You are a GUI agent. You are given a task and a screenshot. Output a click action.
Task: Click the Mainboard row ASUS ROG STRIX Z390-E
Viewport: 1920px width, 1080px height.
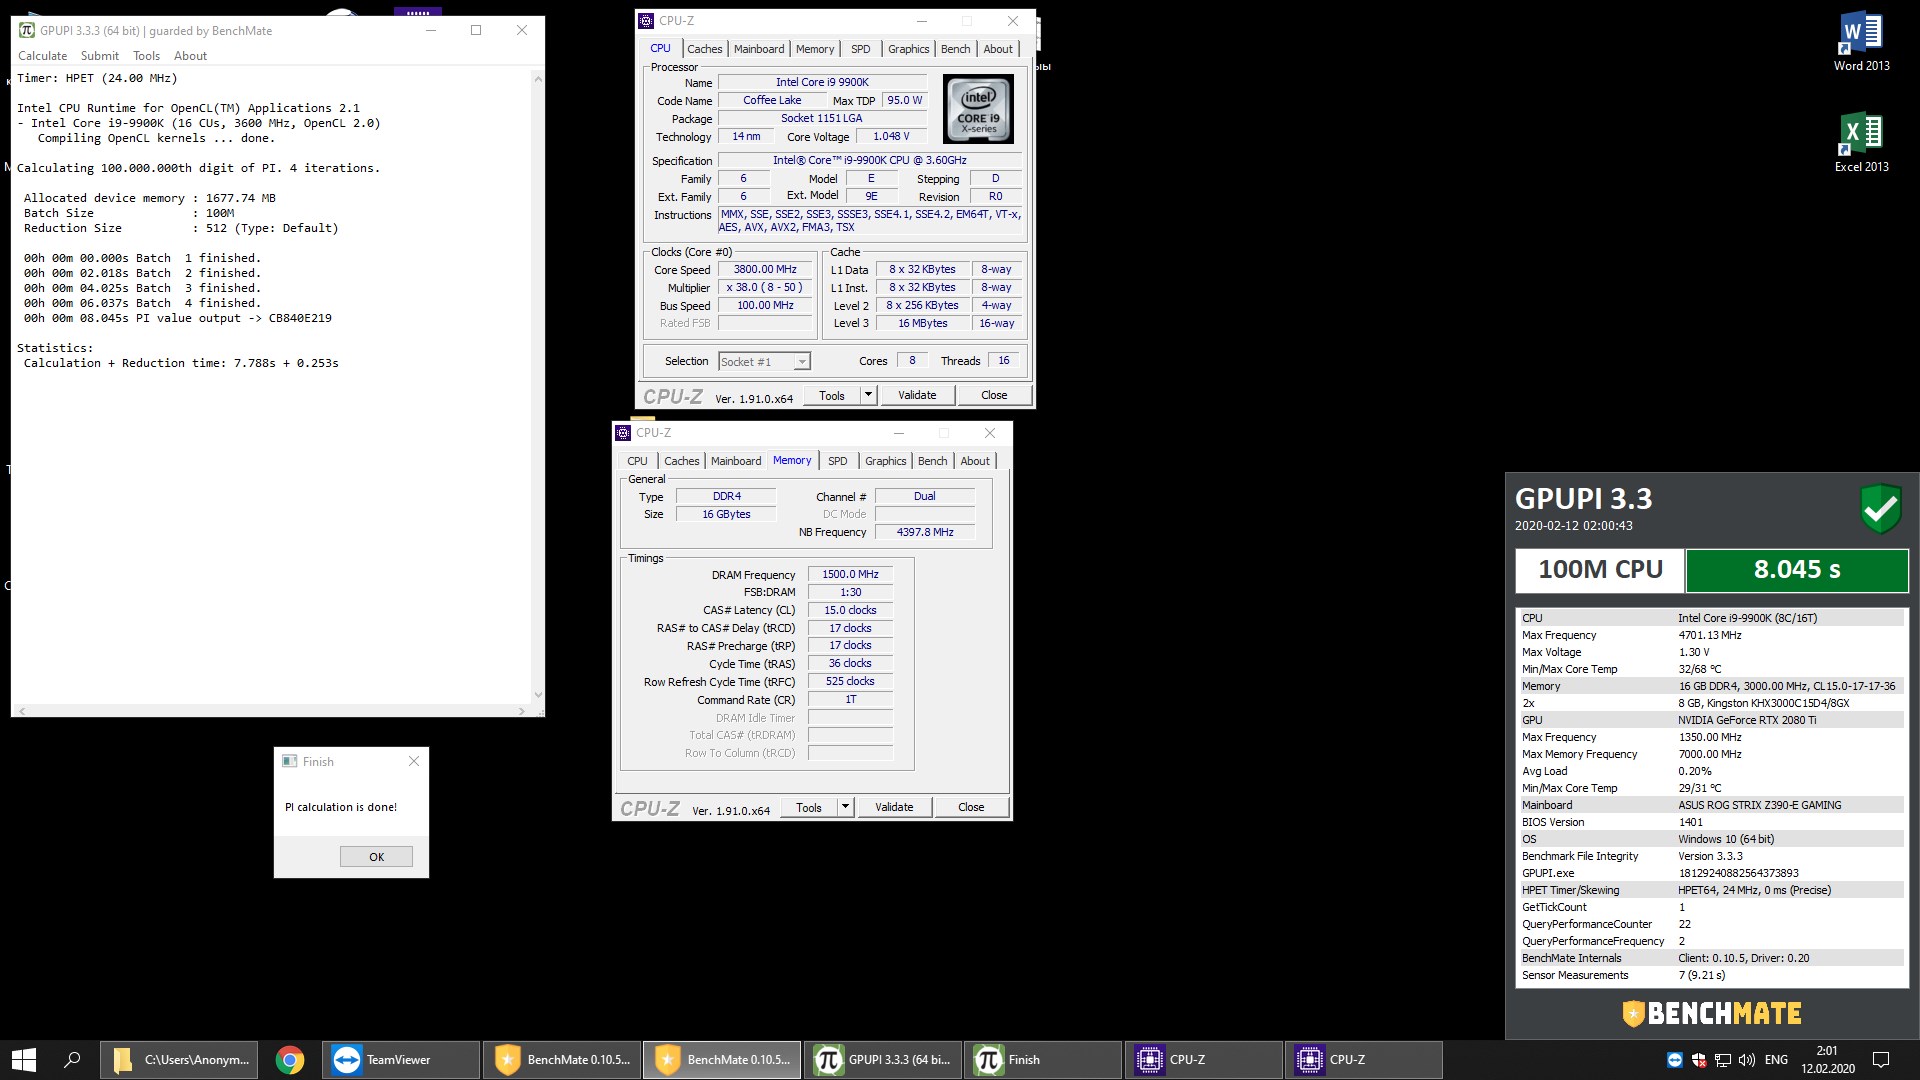pyautogui.click(x=1710, y=805)
